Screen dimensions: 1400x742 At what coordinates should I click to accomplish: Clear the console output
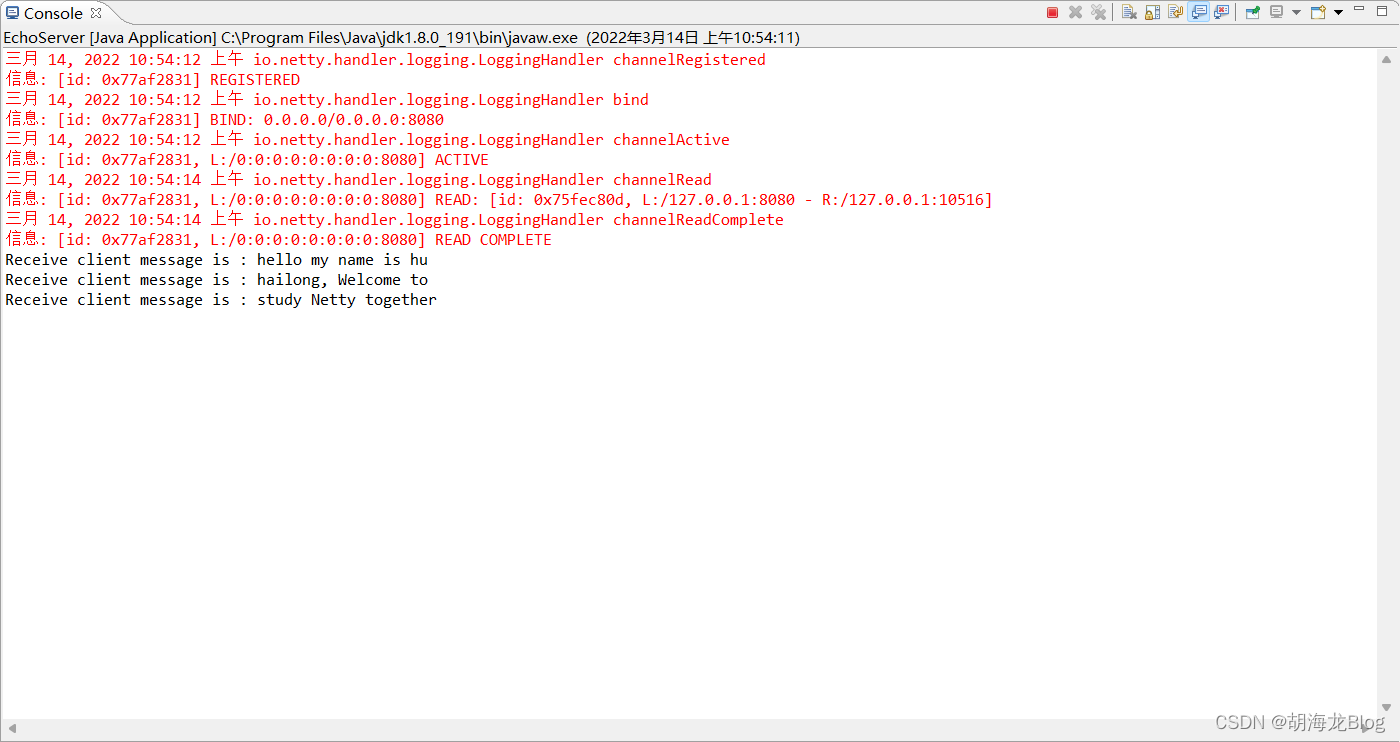click(1129, 12)
